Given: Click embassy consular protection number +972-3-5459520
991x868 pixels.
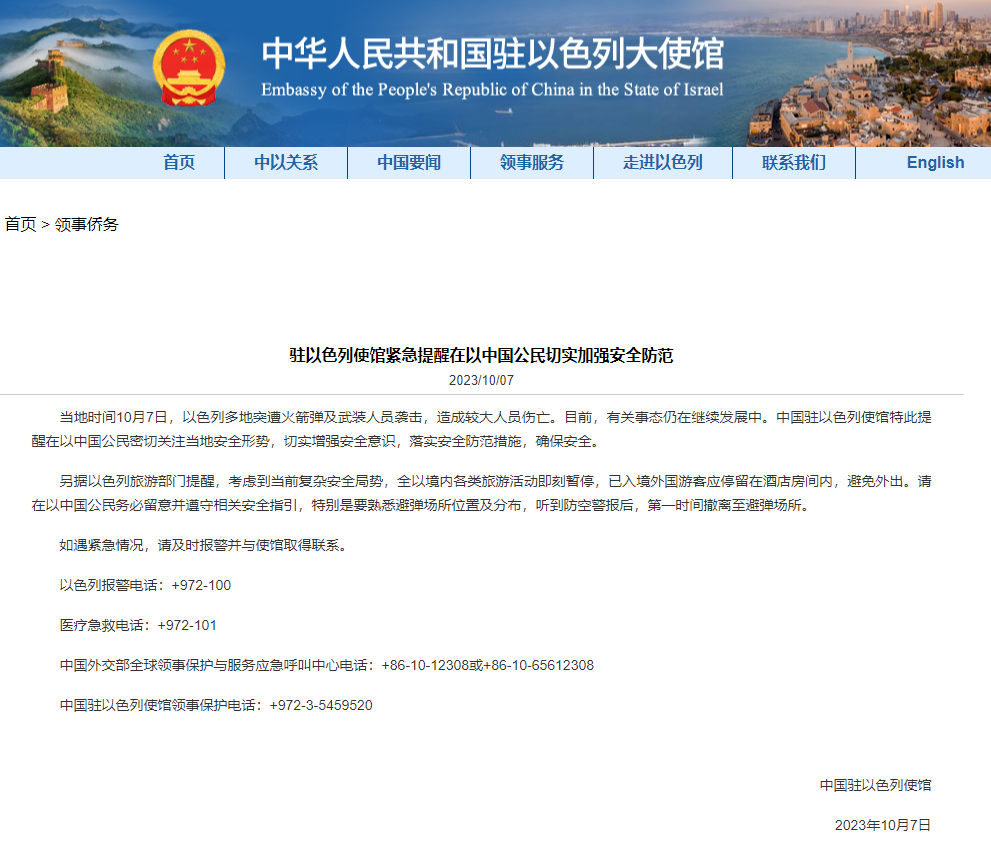Looking at the screenshot, I should click(x=321, y=705).
